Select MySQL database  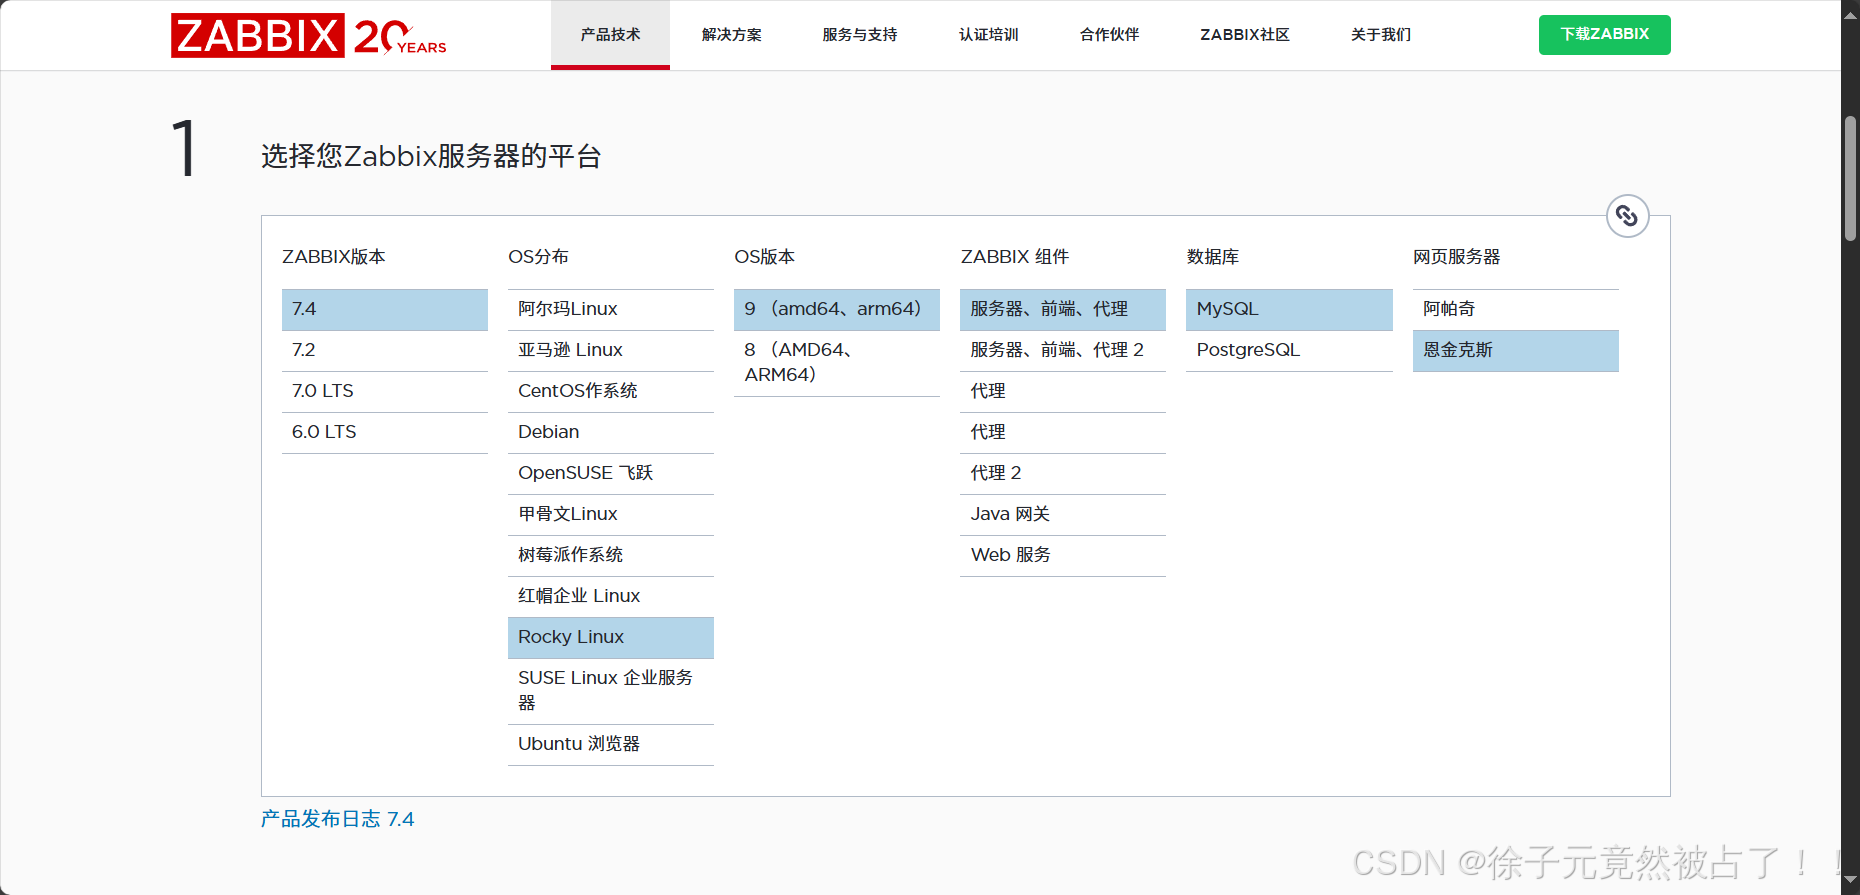pos(1289,310)
